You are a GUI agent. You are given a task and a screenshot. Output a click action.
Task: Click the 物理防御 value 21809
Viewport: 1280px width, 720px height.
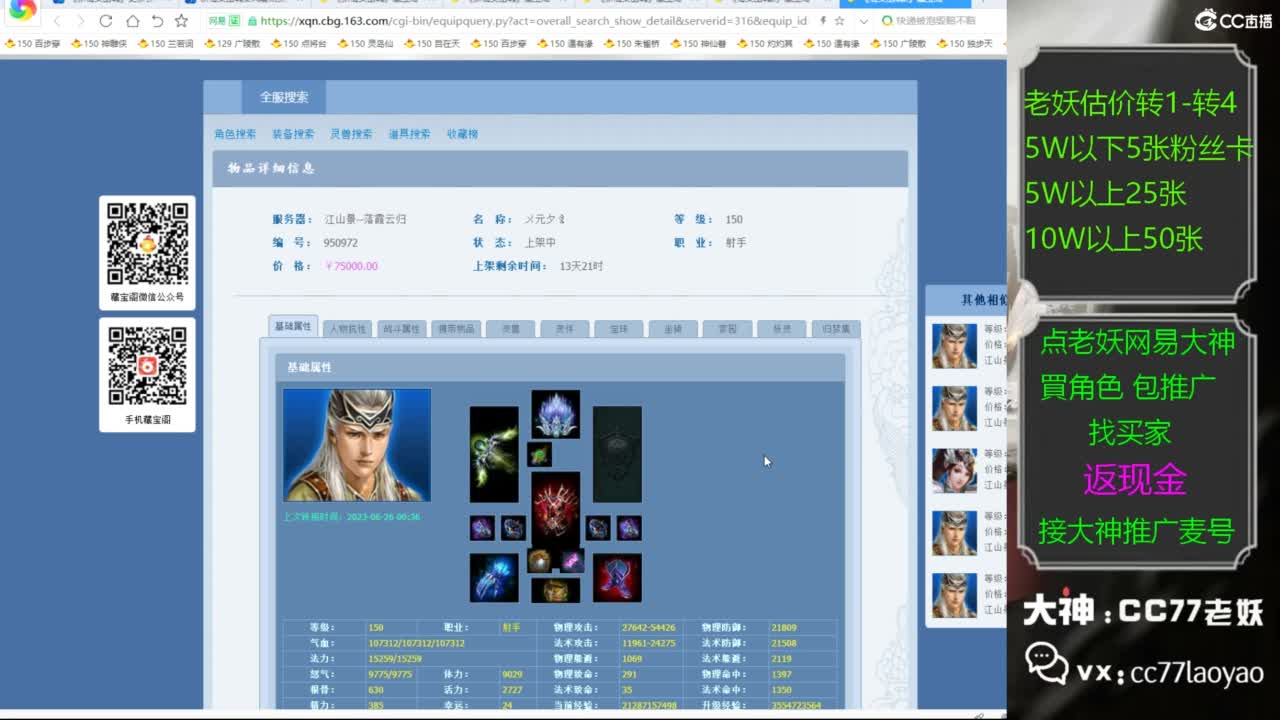click(x=784, y=628)
